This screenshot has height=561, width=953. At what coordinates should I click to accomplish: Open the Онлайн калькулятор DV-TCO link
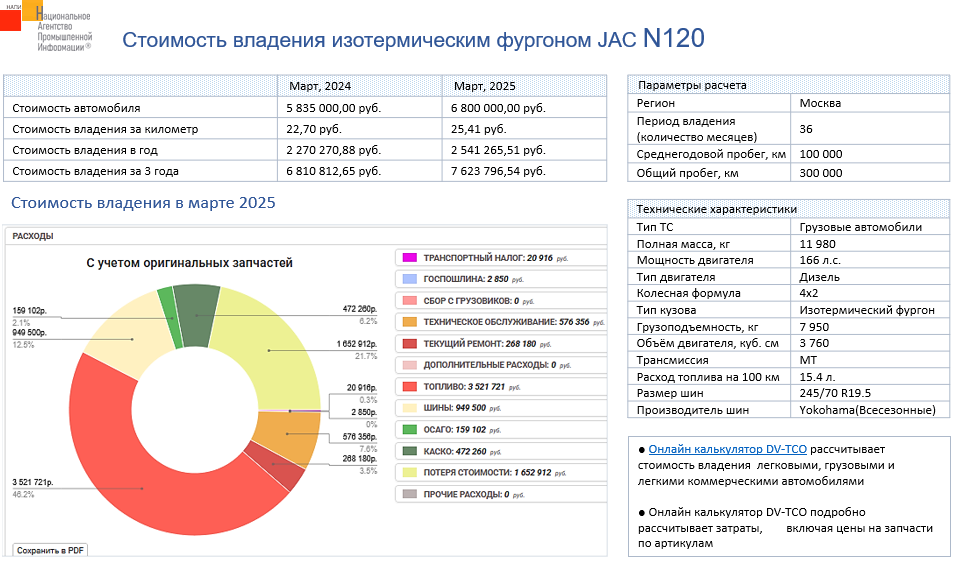point(727,449)
